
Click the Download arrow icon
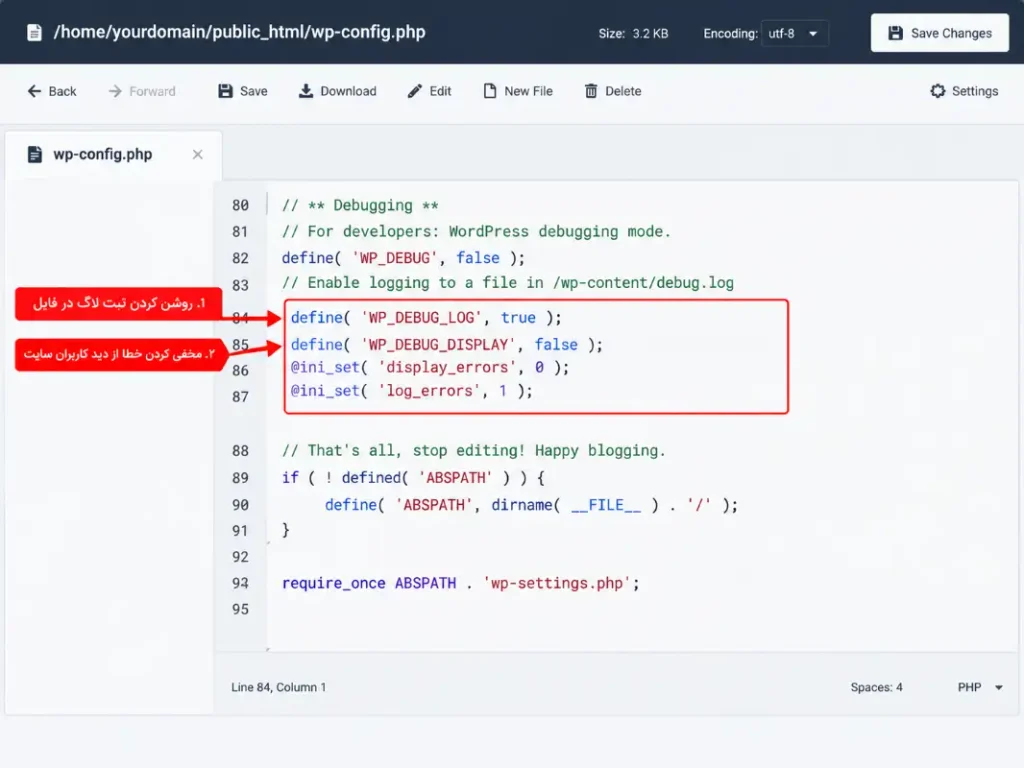coord(306,91)
